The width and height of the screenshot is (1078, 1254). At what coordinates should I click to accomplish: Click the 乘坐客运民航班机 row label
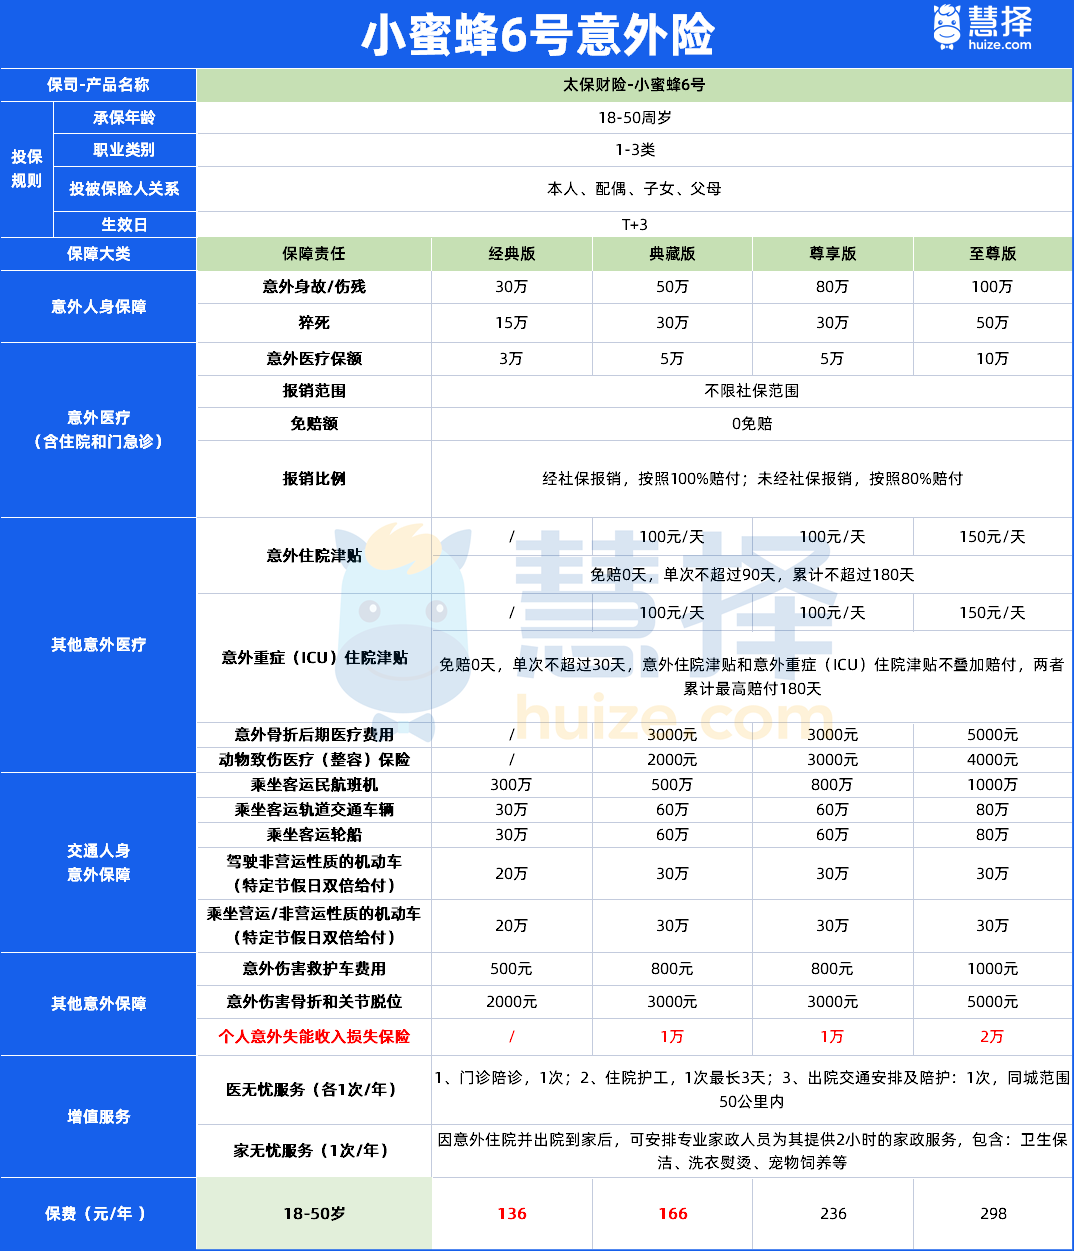[x=314, y=785]
